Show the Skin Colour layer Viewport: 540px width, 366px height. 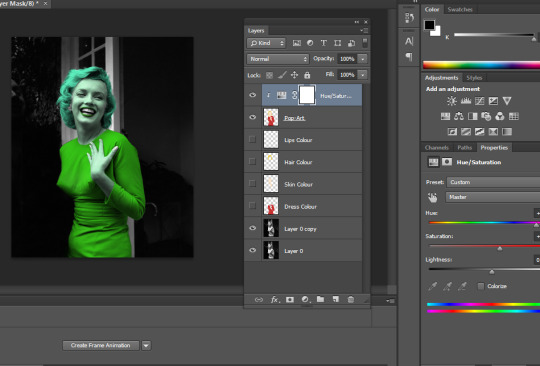(252, 183)
